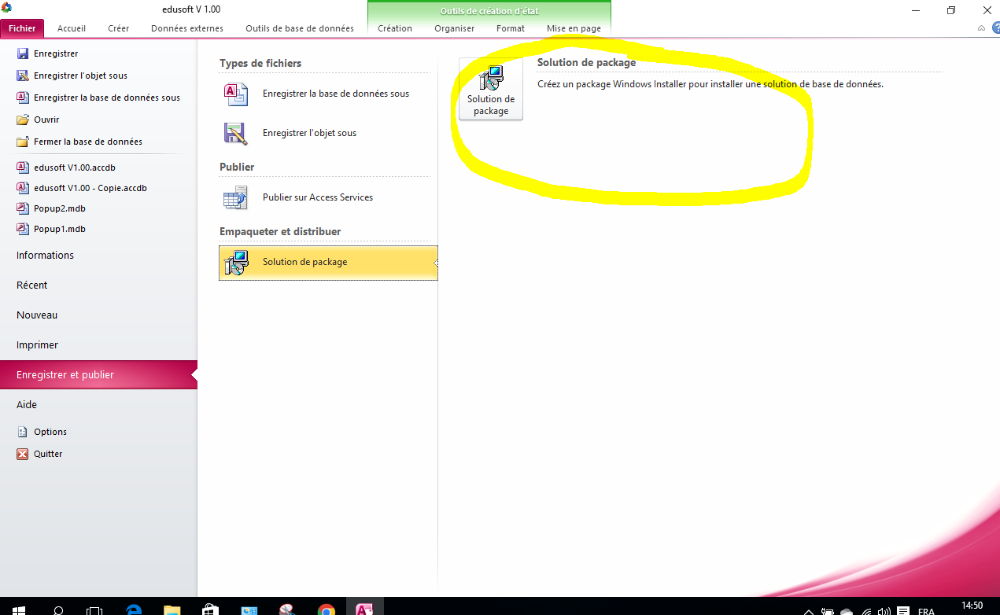Click the Windows Start button

click(18, 608)
